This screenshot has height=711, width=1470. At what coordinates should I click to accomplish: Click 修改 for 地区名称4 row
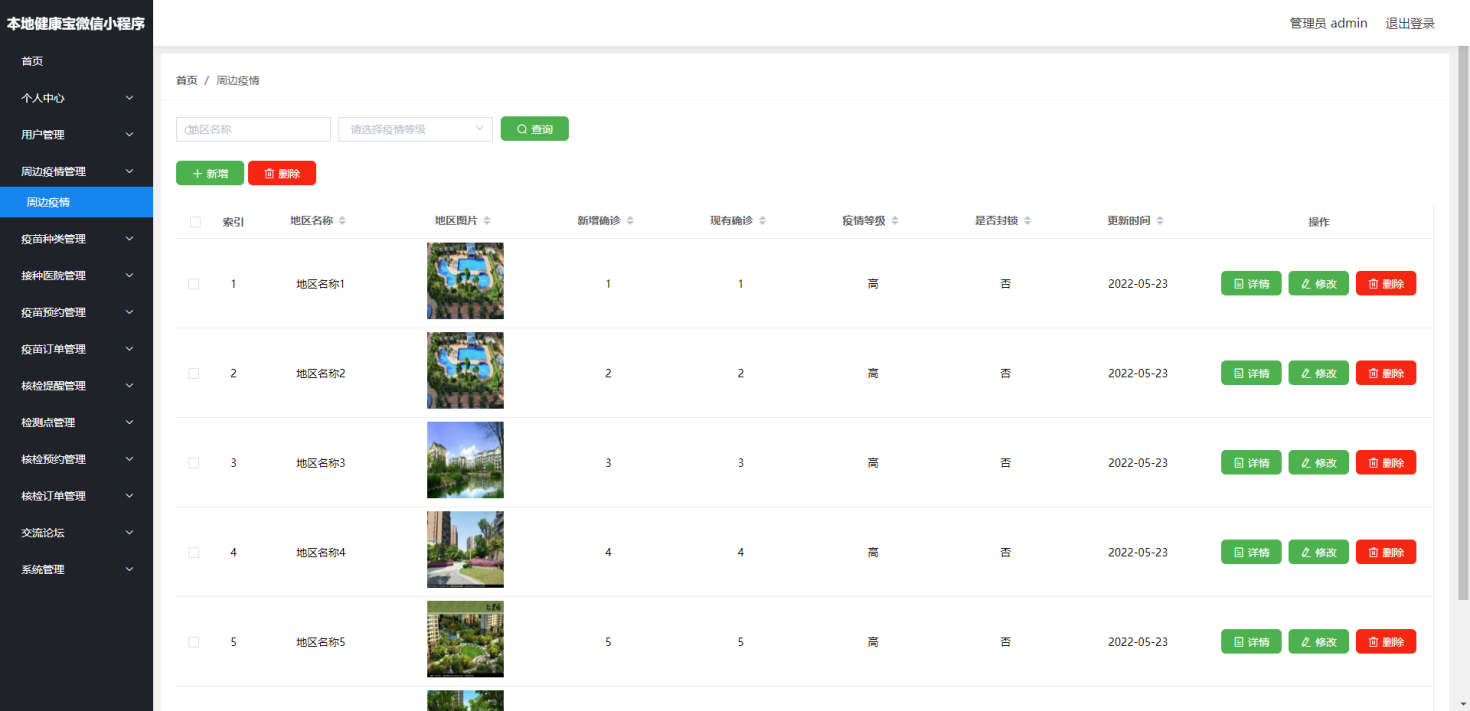coord(1318,552)
